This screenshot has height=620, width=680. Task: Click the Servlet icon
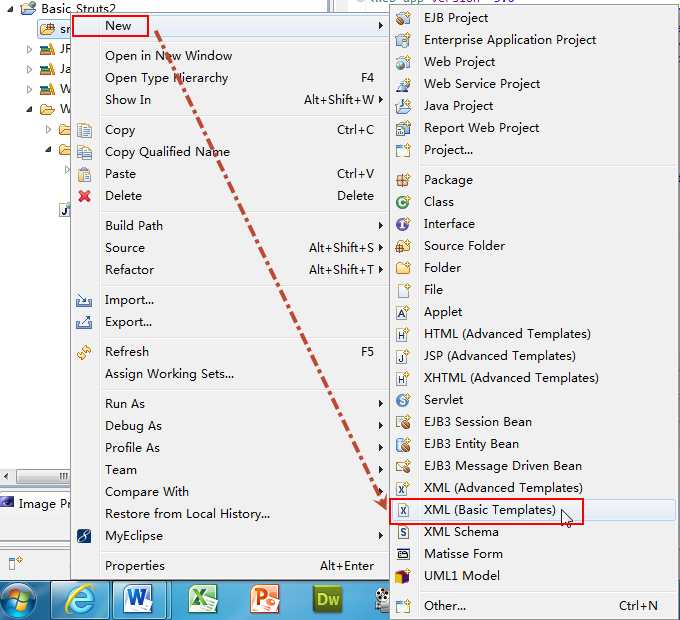point(403,400)
